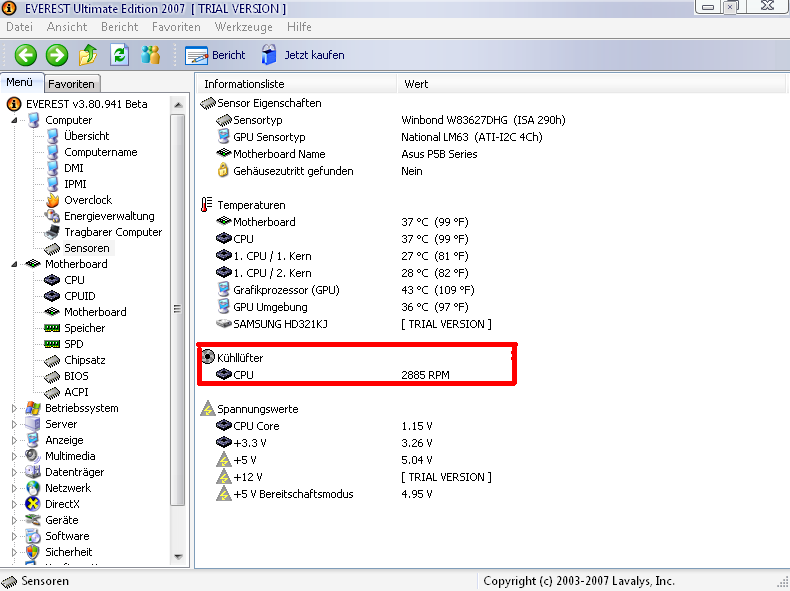The height and width of the screenshot is (591, 790).
Task: Click the Speicher memory module icon
Action: 52,328
